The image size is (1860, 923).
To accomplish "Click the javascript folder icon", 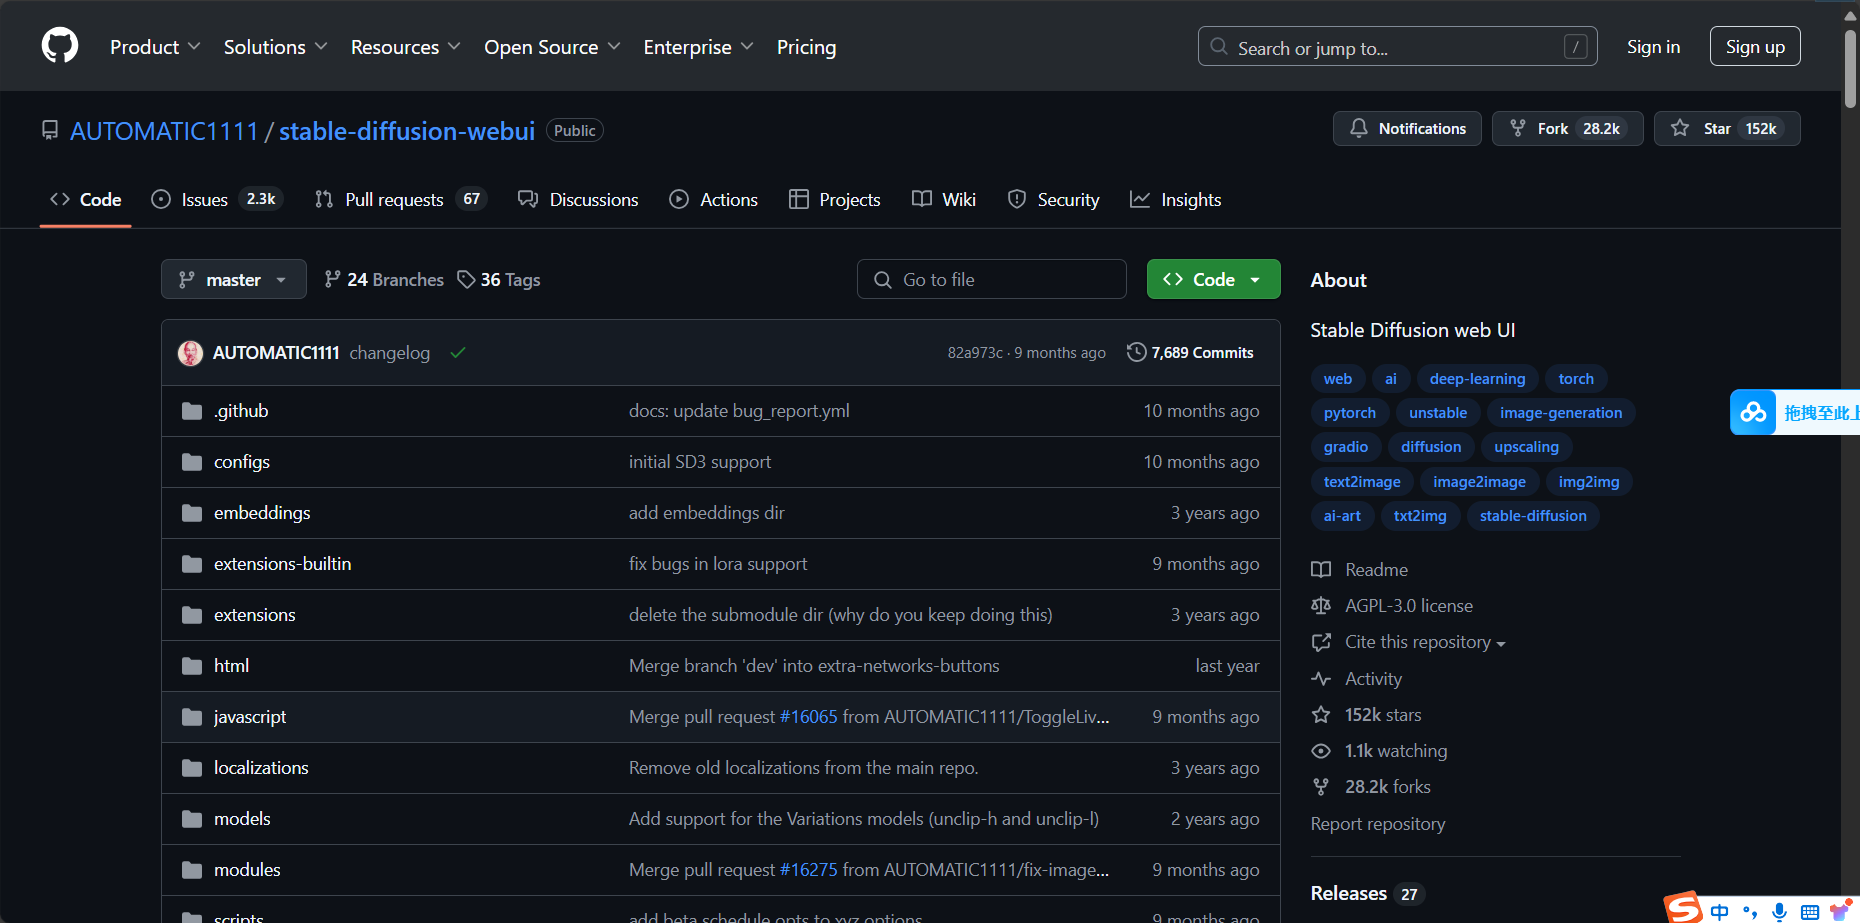I will coord(192,717).
